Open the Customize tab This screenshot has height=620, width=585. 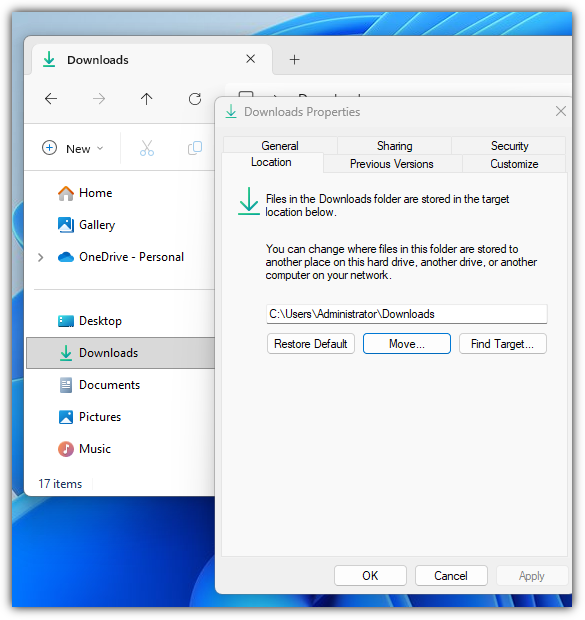click(x=514, y=164)
